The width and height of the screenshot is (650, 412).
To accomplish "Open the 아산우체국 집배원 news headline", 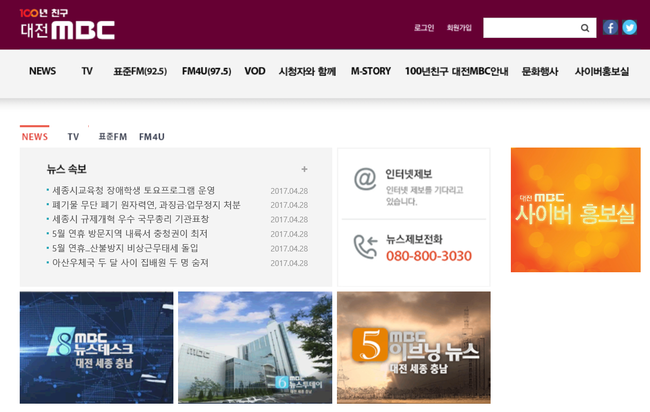I will [x=130, y=262].
